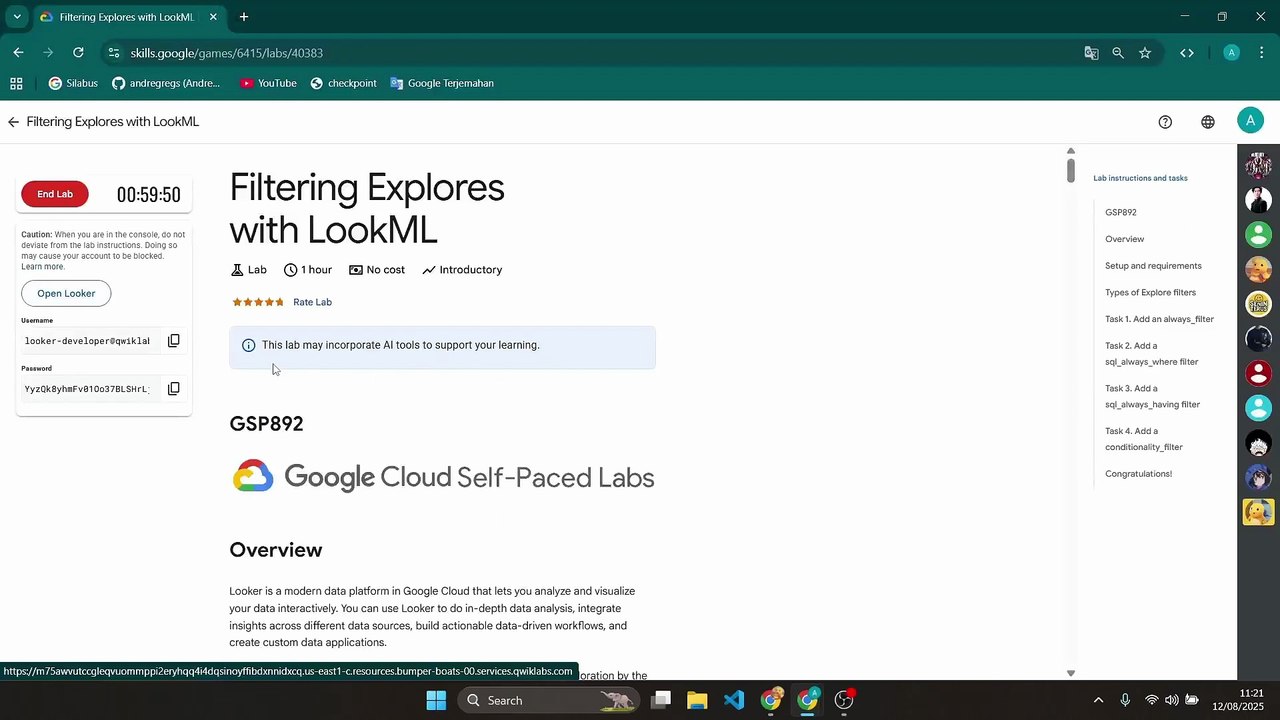
Task: Click the address bar URL
Action: click(227, 53)
